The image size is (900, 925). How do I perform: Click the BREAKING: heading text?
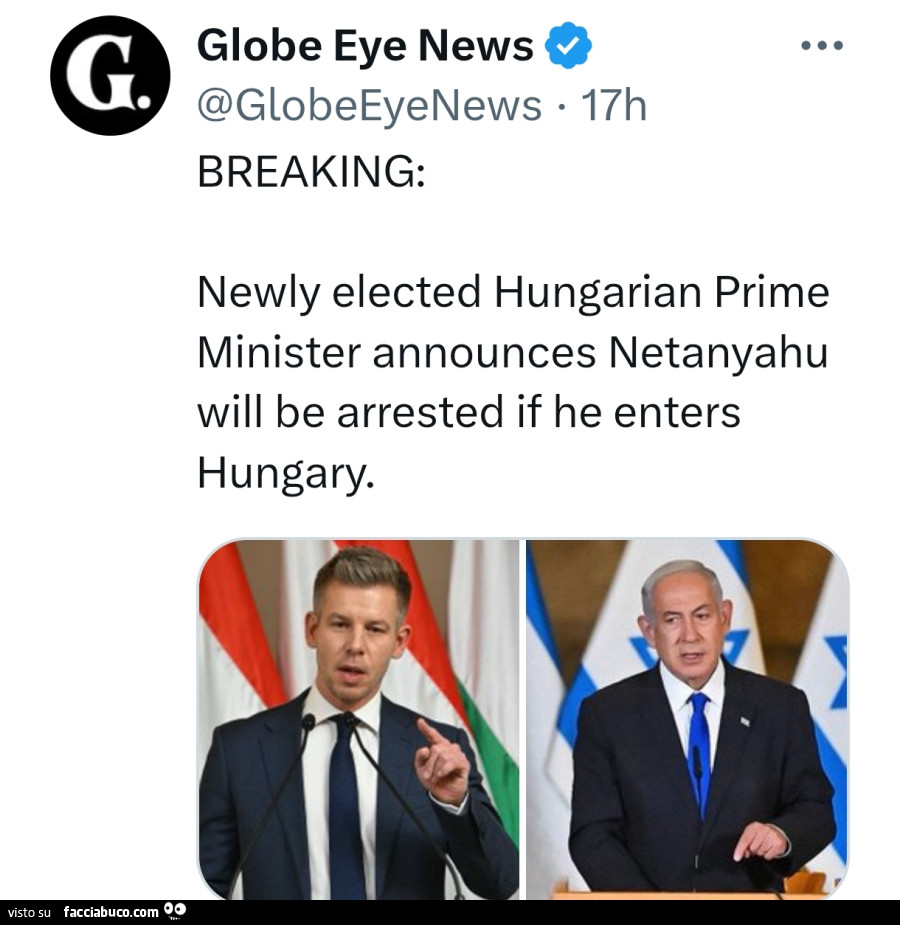pyautogui.click(x=311, y=172)
